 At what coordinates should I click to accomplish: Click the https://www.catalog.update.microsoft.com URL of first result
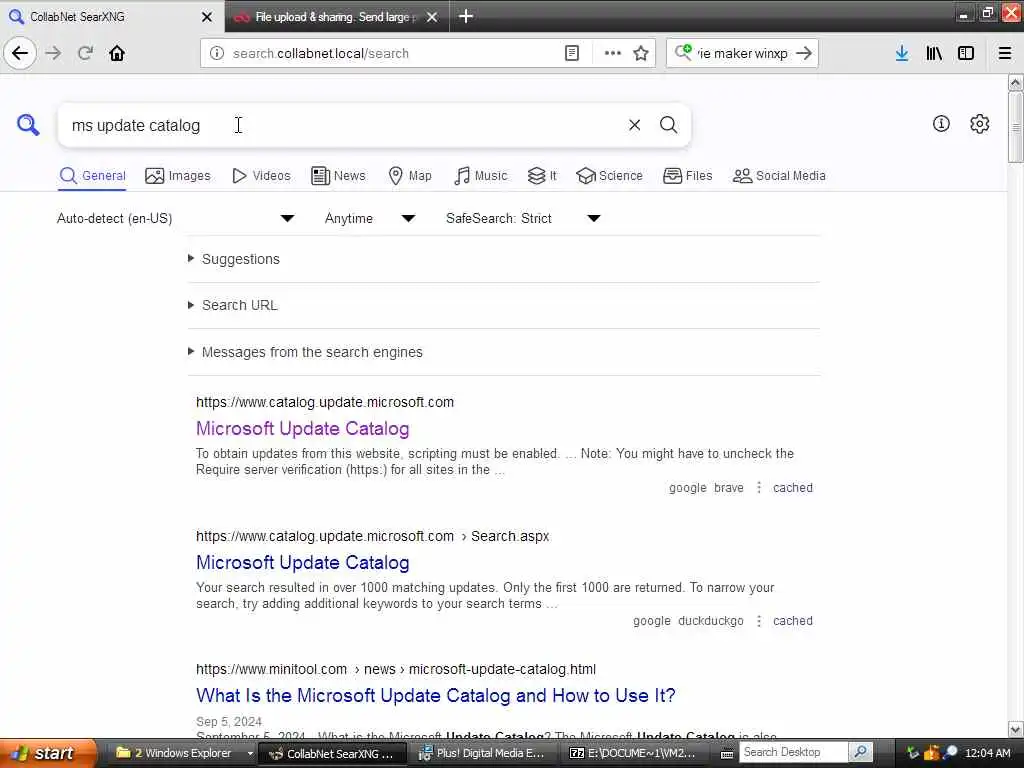325,402
